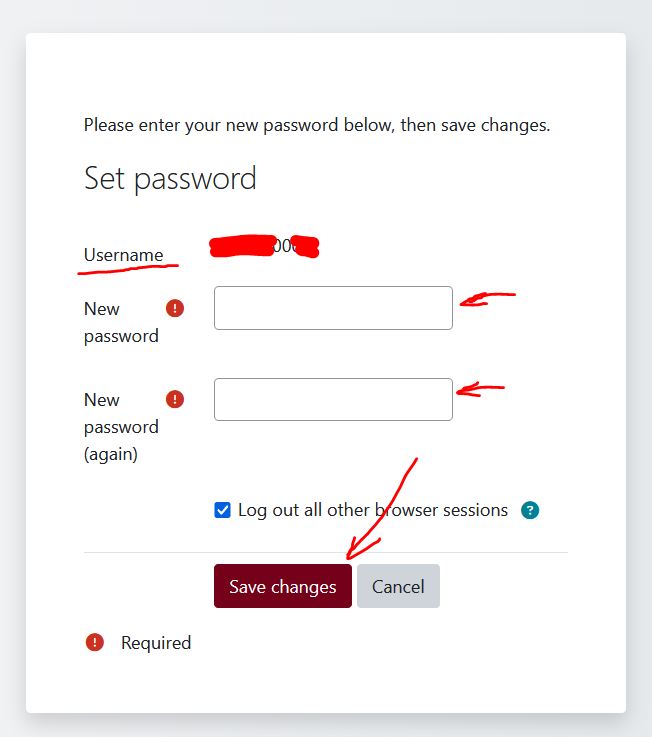Click the 'New password' field label

(121, 322)
